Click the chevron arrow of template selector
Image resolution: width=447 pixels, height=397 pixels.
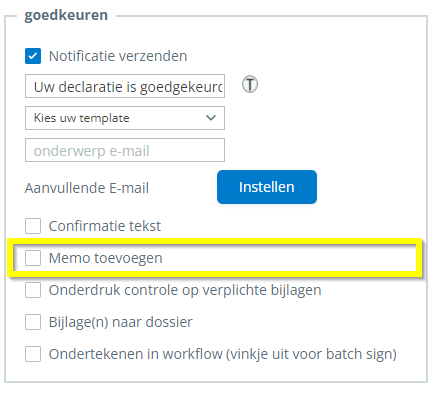211,118
